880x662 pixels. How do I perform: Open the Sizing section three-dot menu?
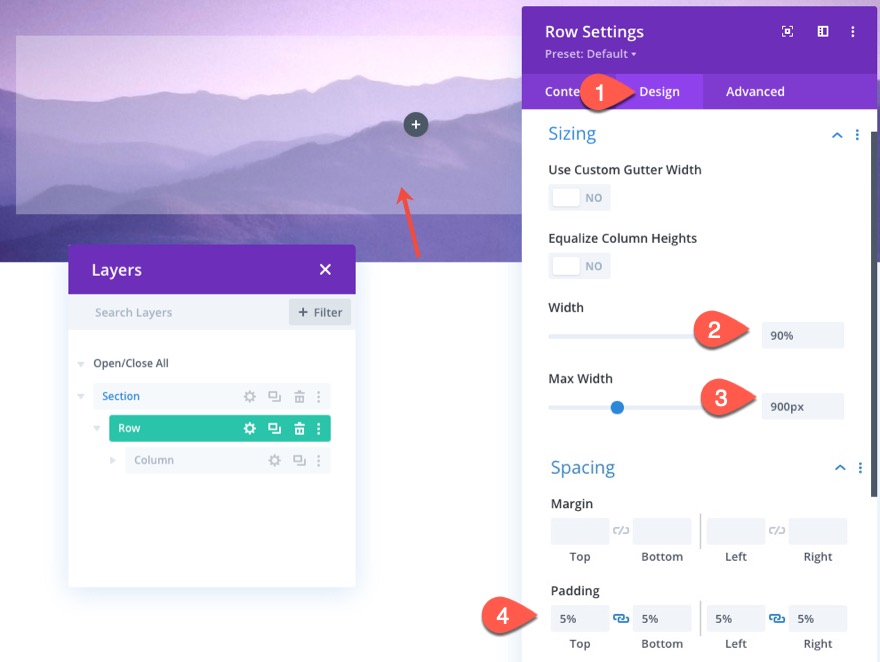(x=857, y=135)
